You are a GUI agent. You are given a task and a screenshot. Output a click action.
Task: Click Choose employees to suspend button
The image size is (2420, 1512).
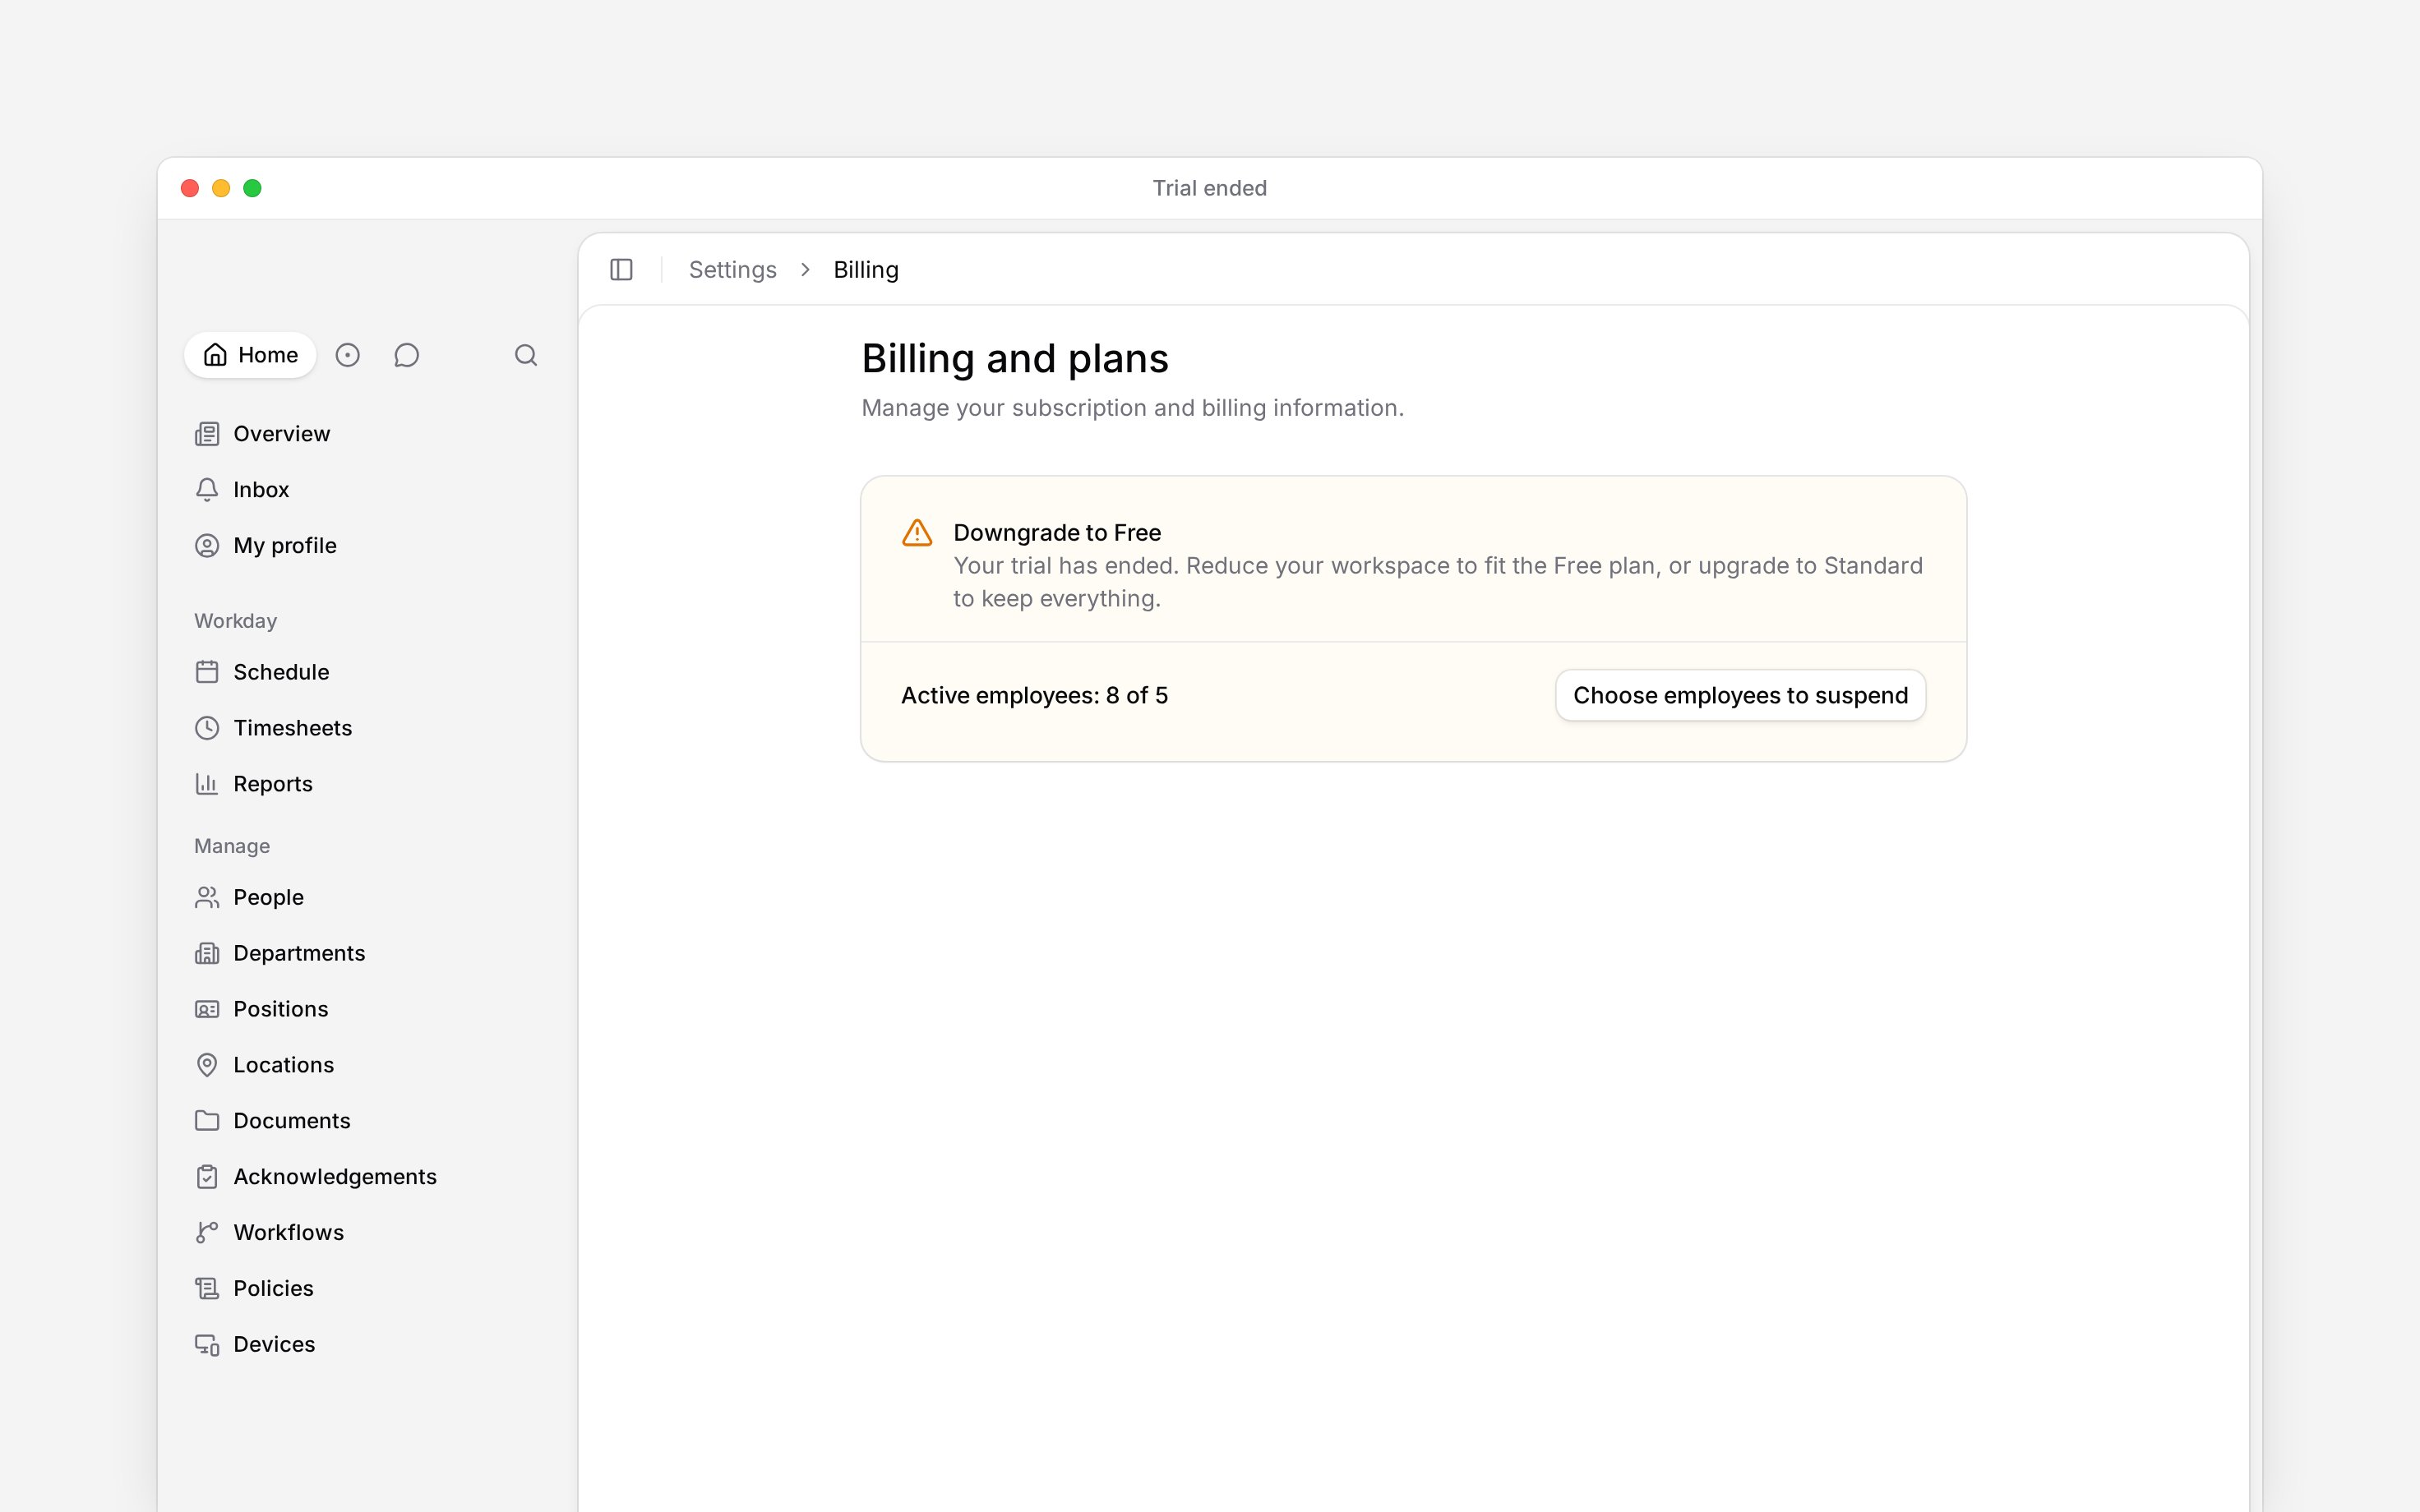[1740, 695]
